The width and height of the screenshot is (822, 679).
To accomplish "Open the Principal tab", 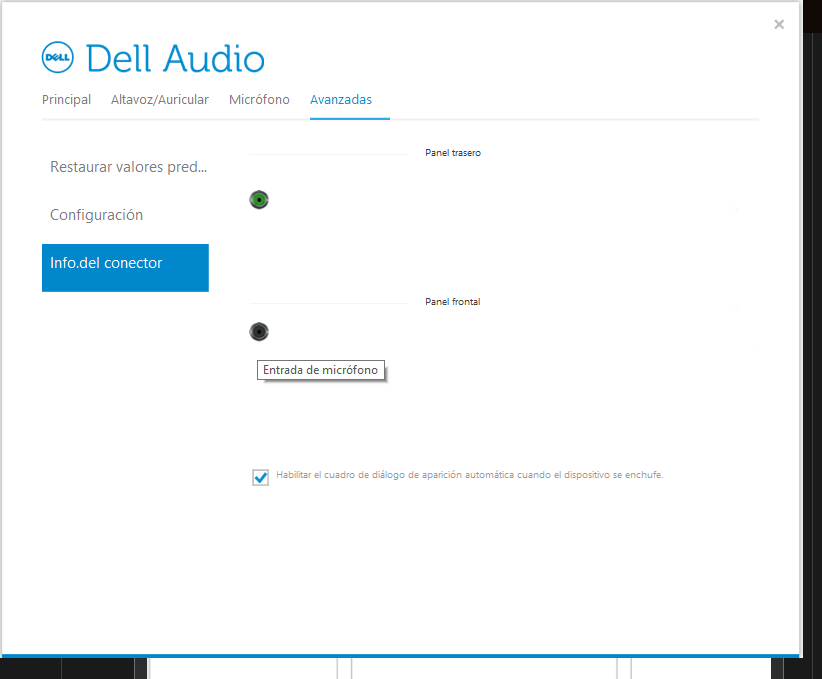I will [66, 100].
